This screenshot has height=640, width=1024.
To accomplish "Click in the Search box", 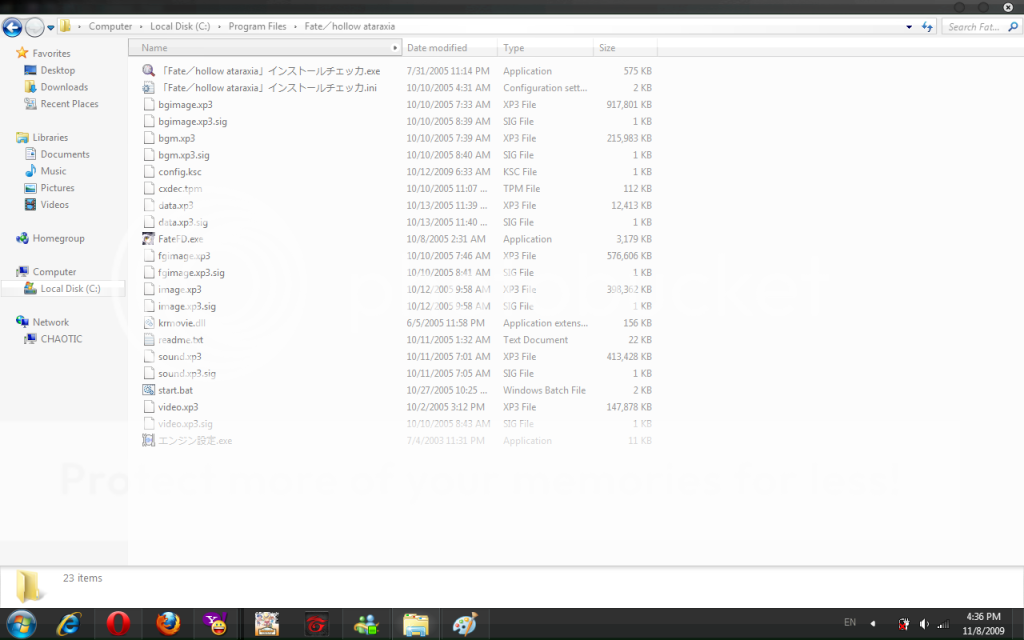I will 974,27.
